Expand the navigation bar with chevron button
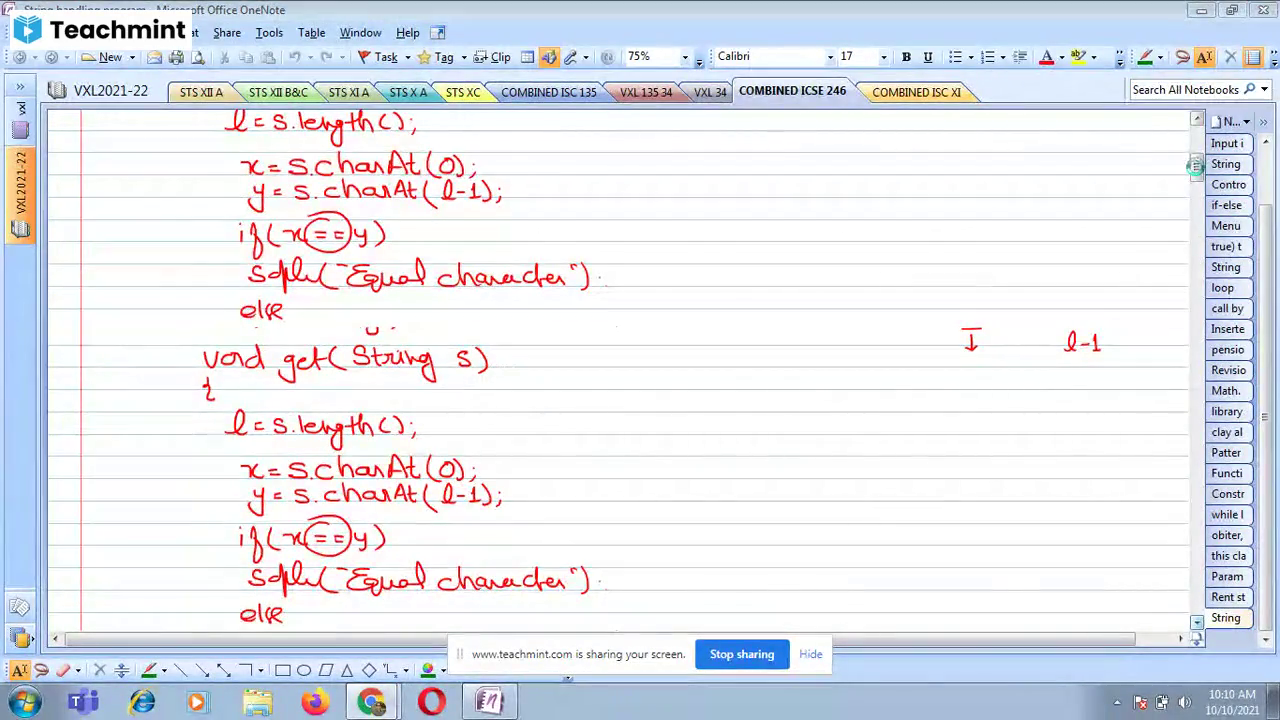The height and width of the screenshot is (720, 1280). coord(20,87)
